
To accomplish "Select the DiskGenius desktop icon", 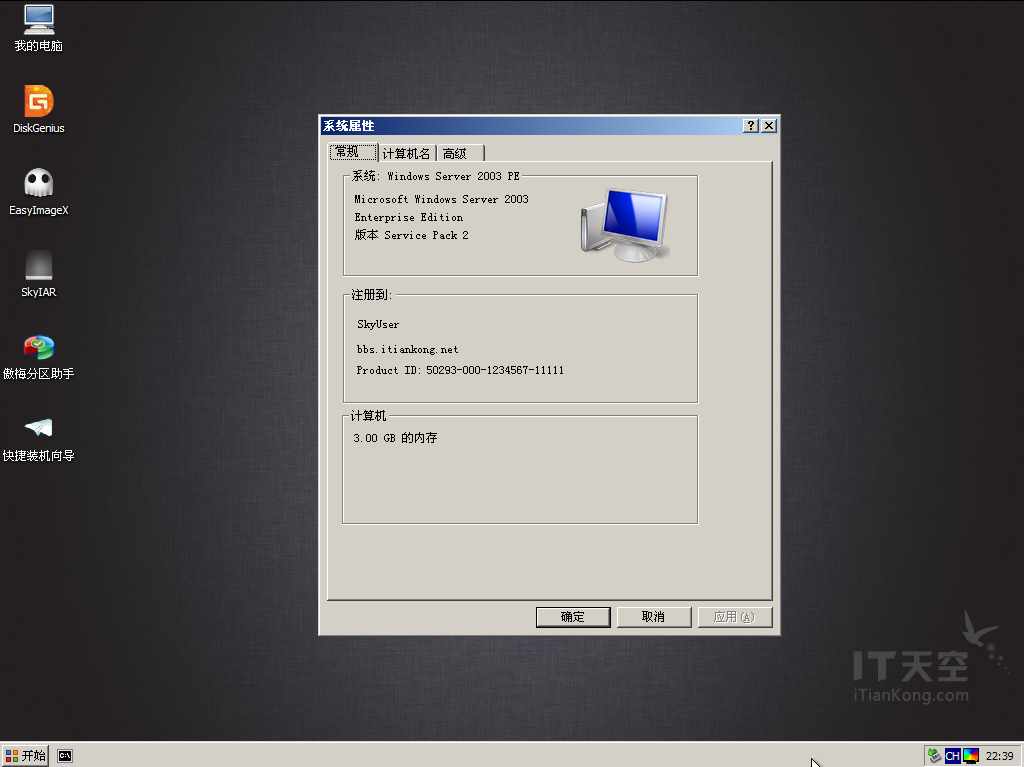I will (x=39, y=109).
